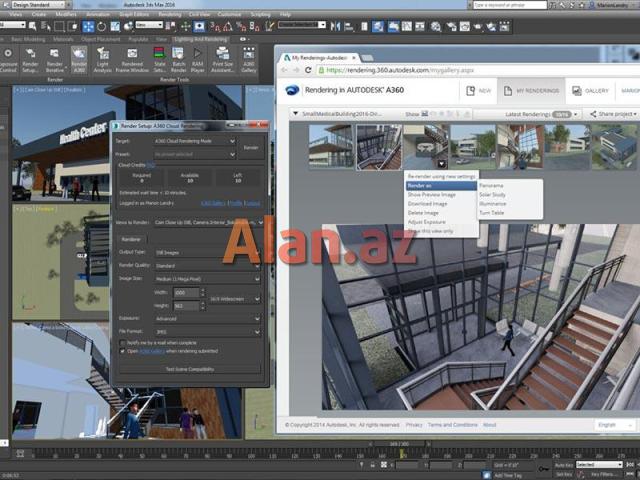Launch the RAM Player
Viewport: 640px width, 480px height.
coord(197,60)
